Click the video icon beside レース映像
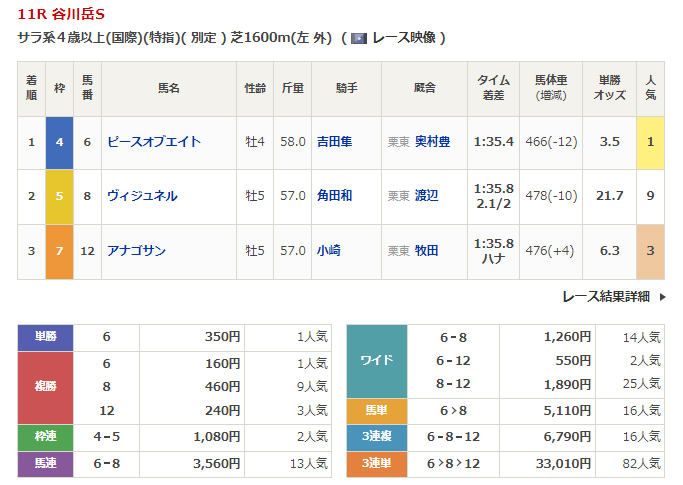 click(x=359, y=38)
